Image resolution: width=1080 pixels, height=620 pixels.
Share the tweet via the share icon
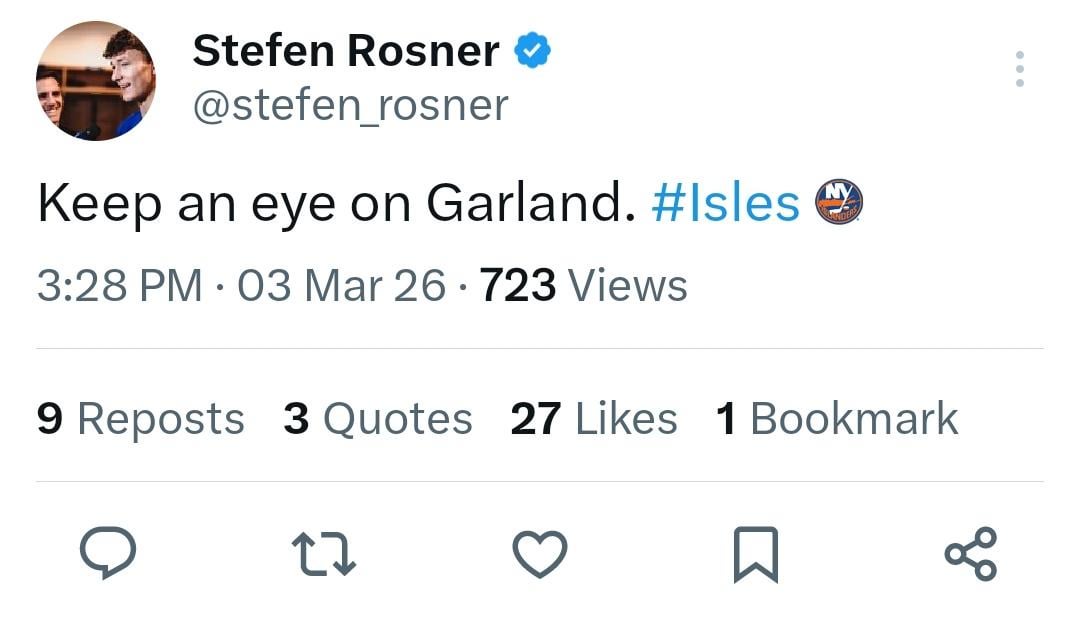pos(970,553)
